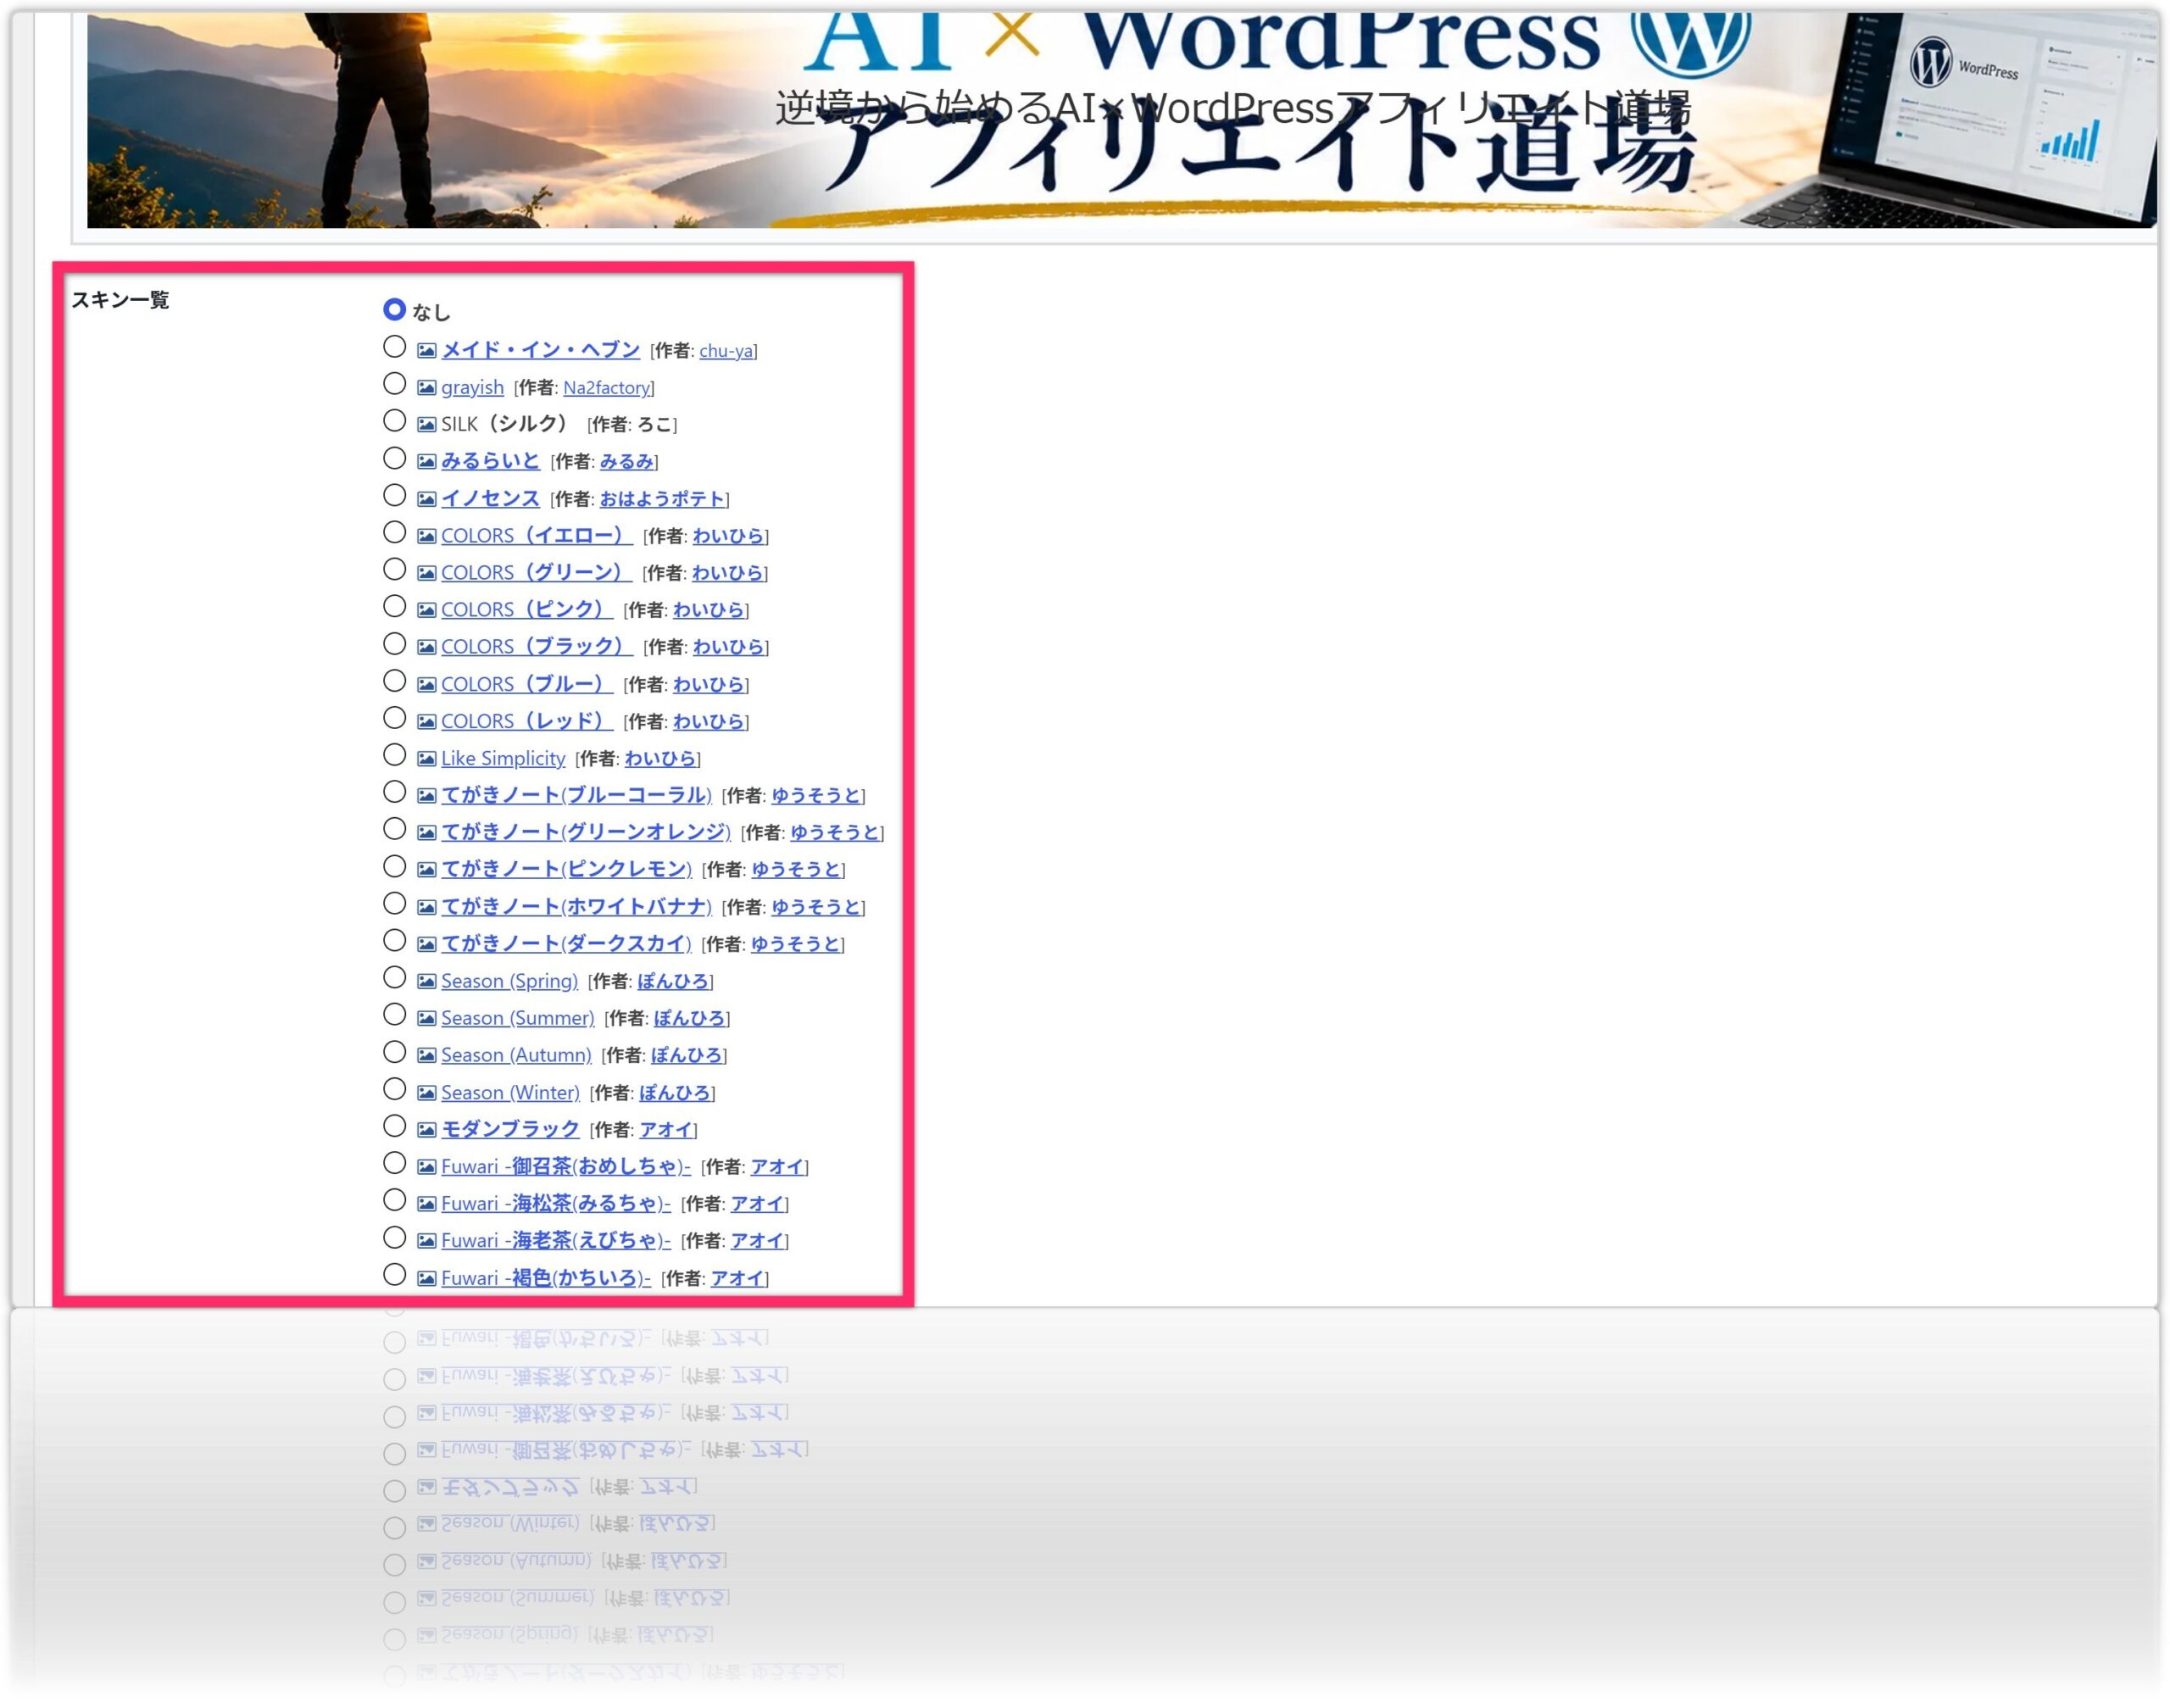Select COLORS（グリーン） radio button
Image resolution: width=2170 pixels, height=1708 pixels.
[394, 570]
